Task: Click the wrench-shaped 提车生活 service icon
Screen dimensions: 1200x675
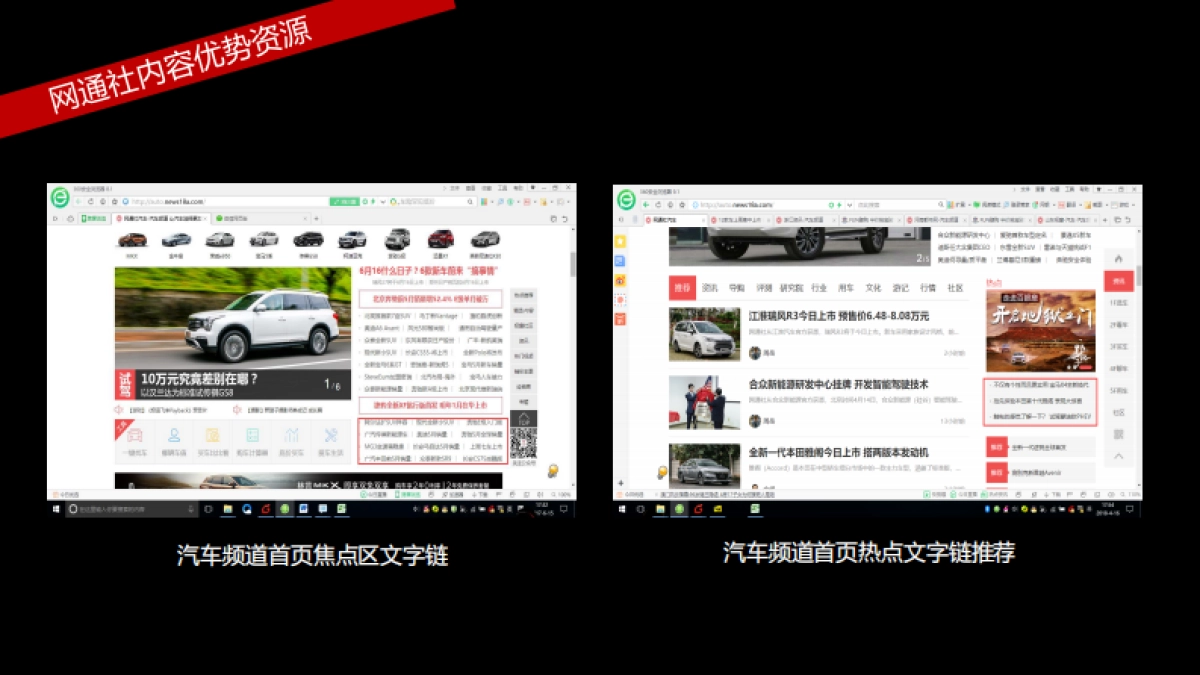Action: click(x=329, y=435)
